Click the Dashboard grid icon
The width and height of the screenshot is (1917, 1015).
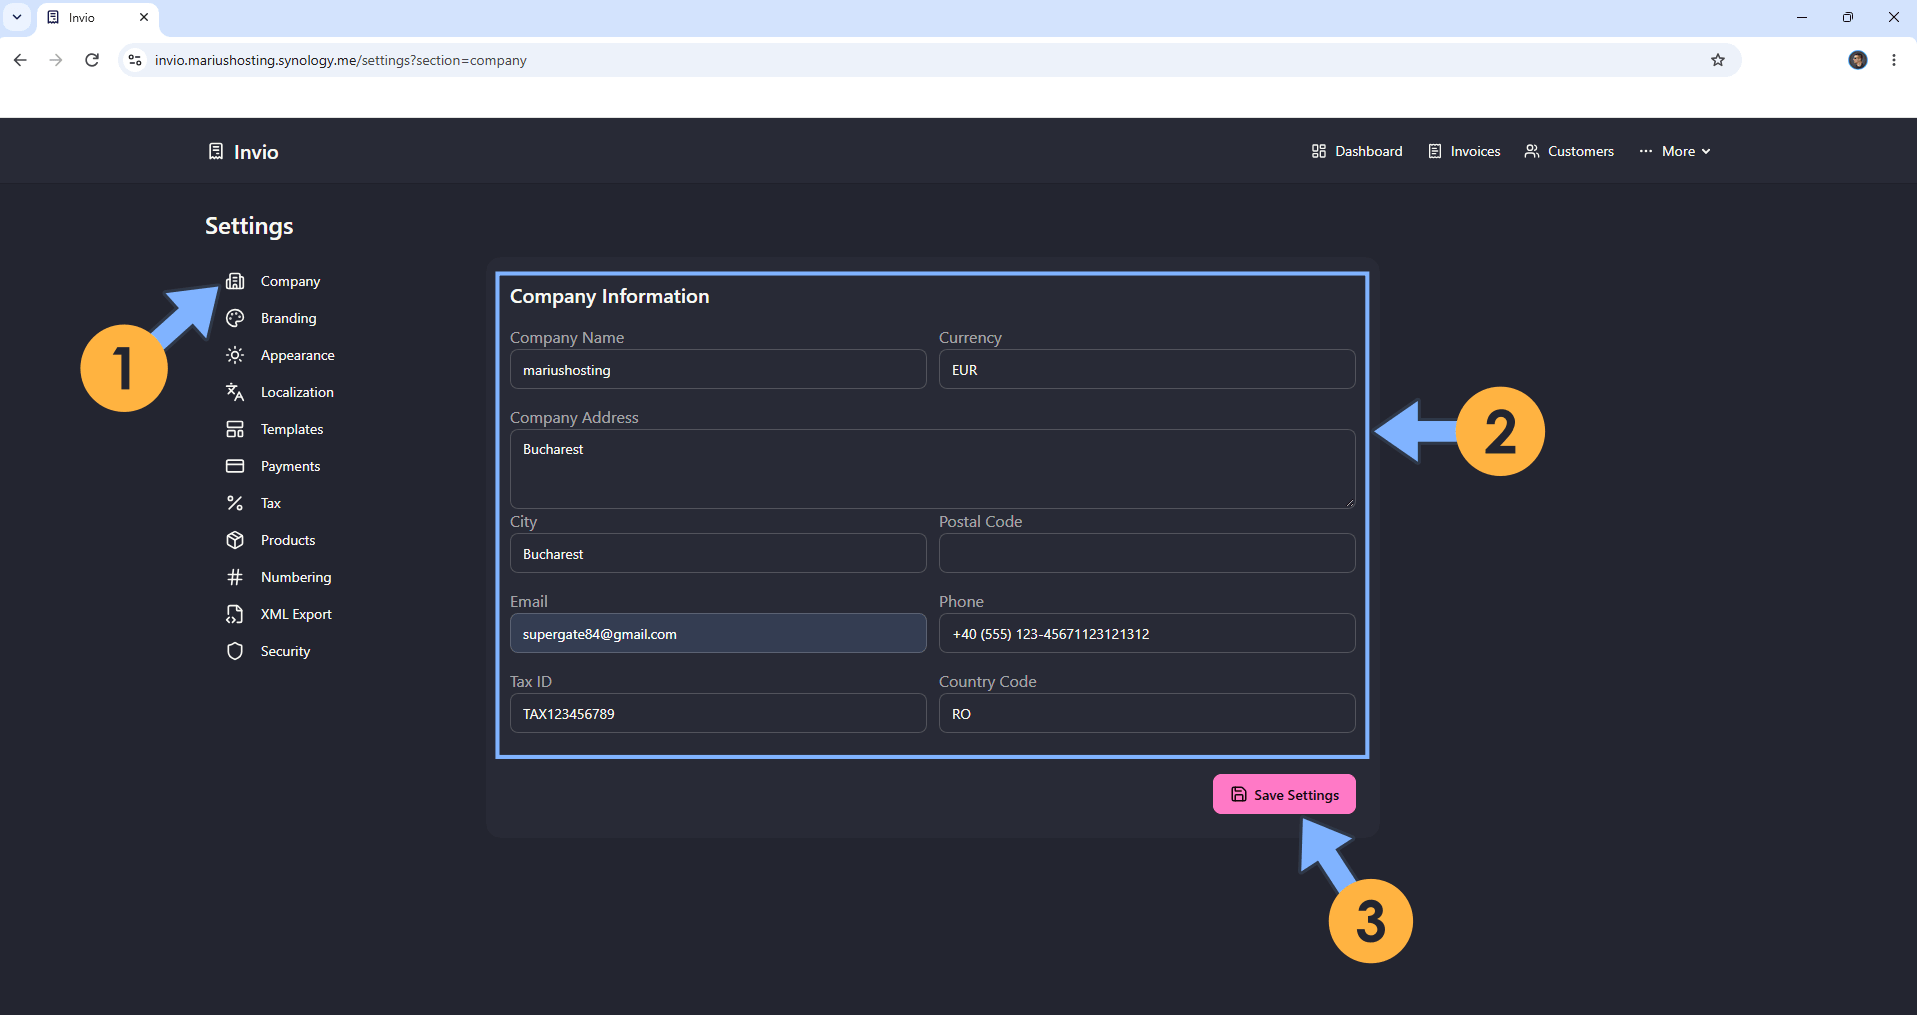click(x=1319, y=151)
